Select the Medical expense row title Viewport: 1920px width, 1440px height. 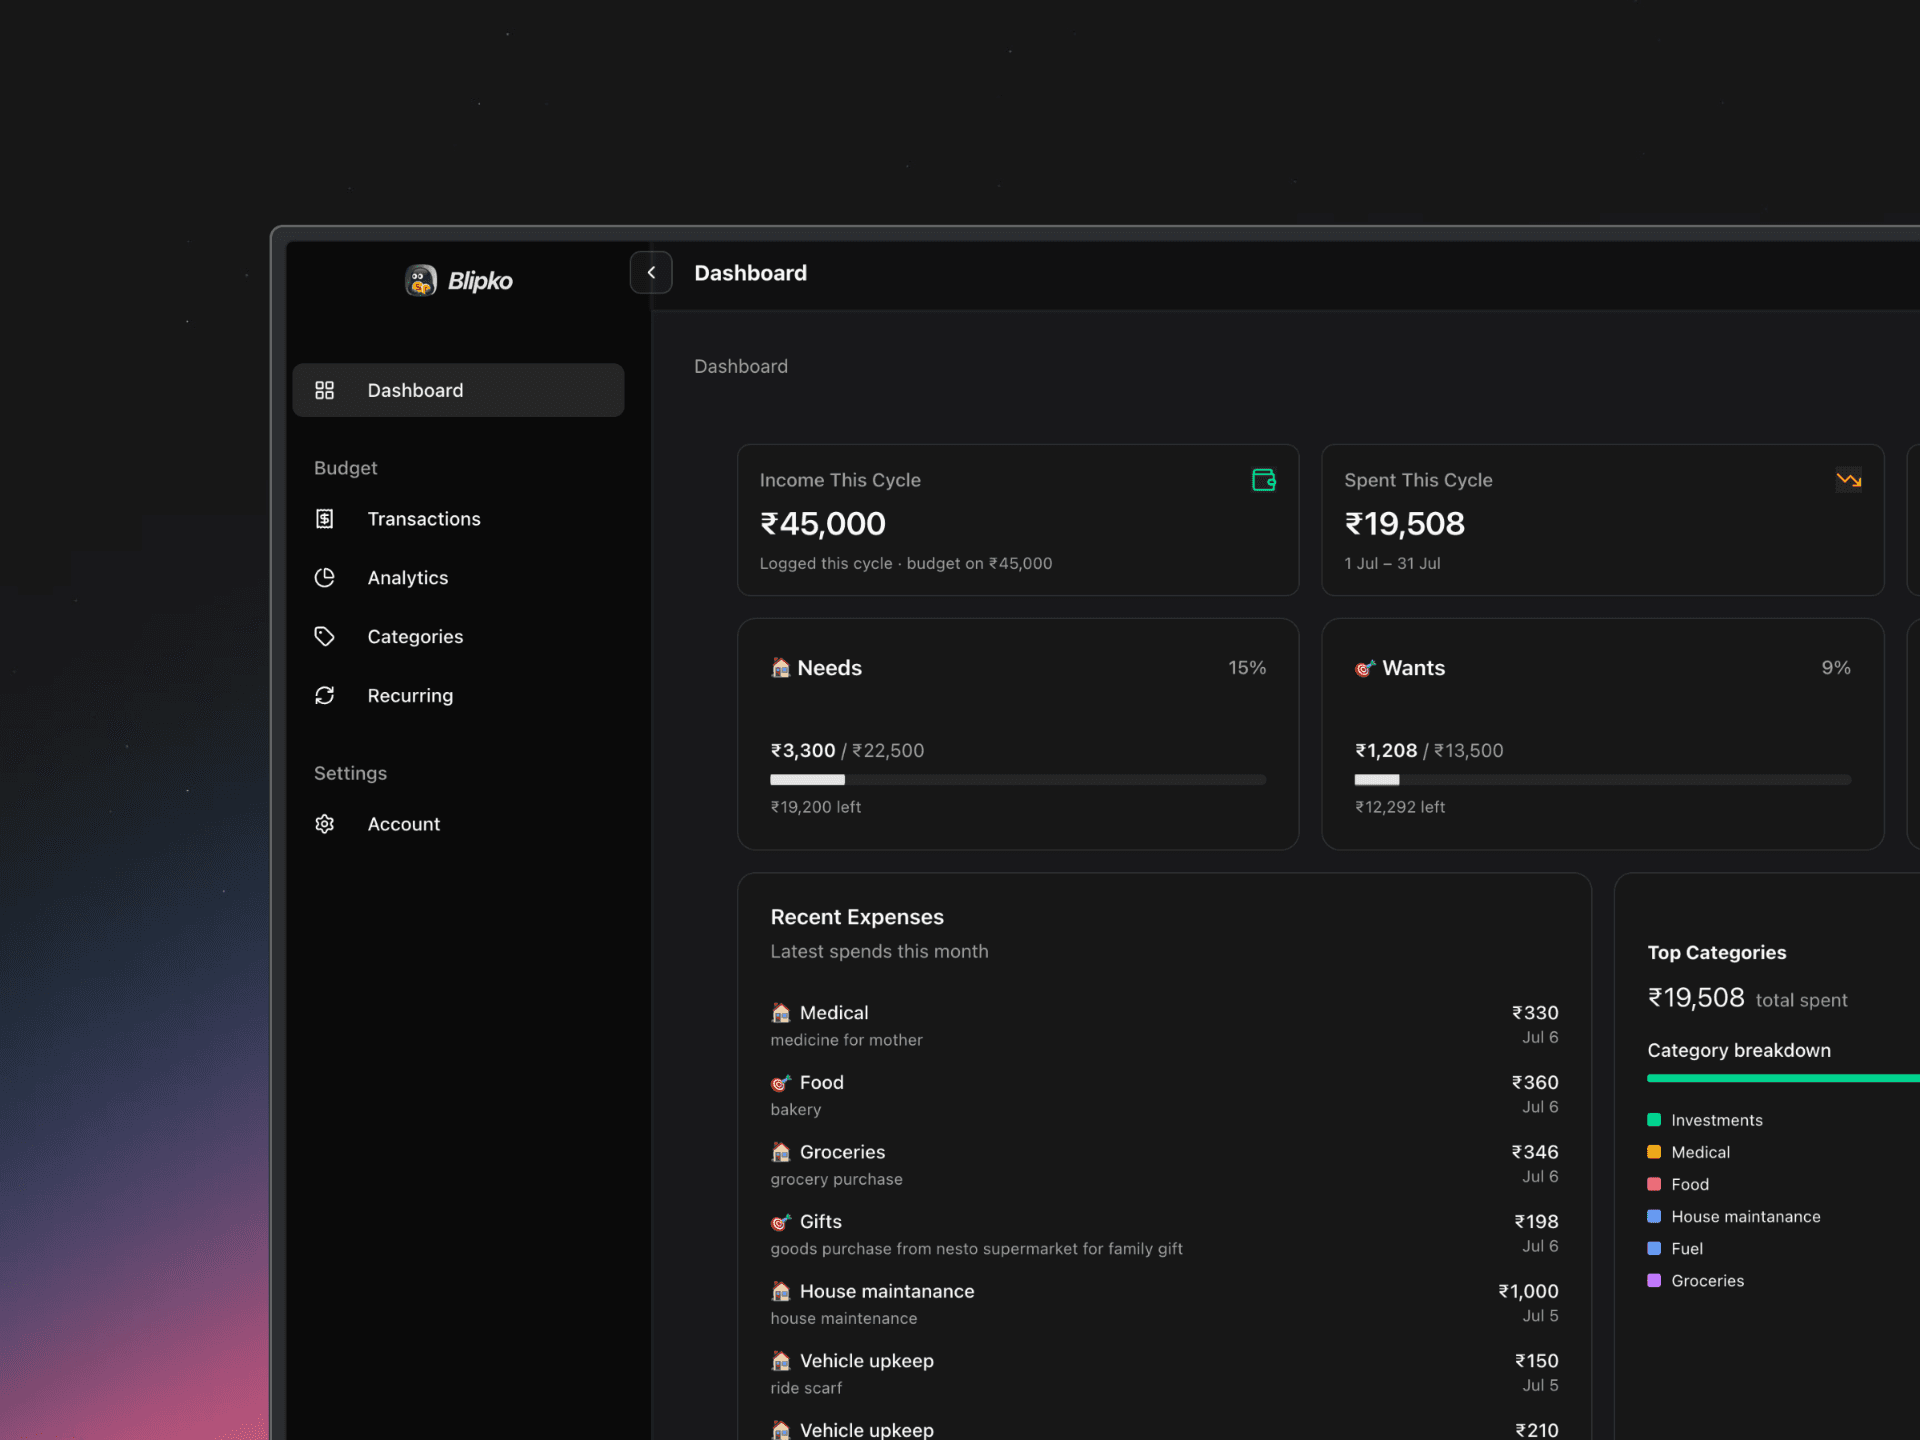tap(834, 1013)
